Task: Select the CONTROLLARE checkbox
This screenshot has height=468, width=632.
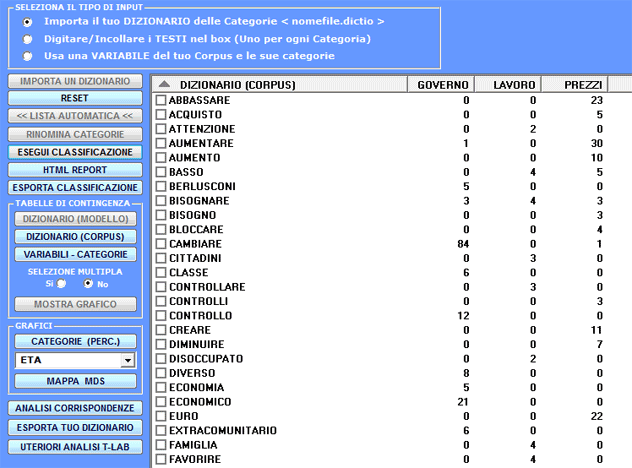Action: pos(161,287)
